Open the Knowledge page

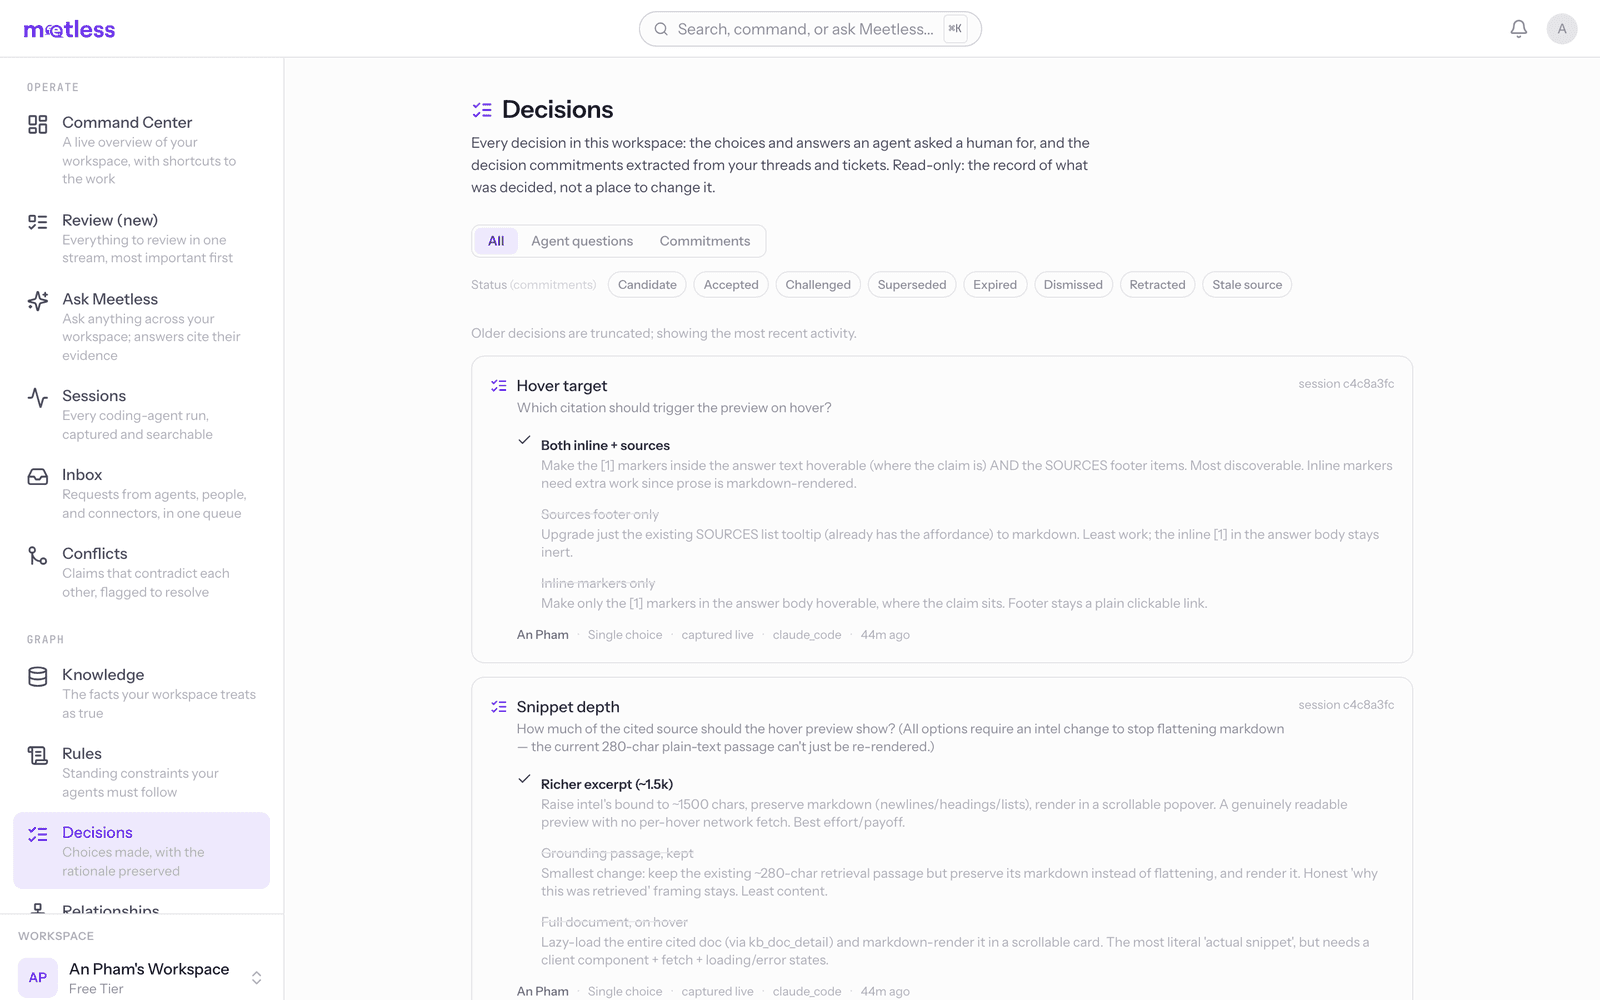141,693
